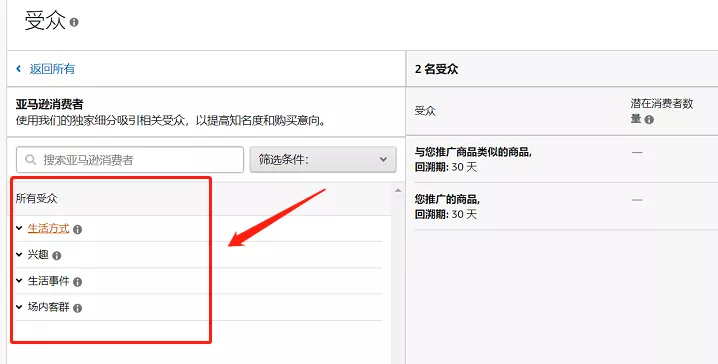
Task: Go back via 返回所有 link
Action: [x=52, y=69]
